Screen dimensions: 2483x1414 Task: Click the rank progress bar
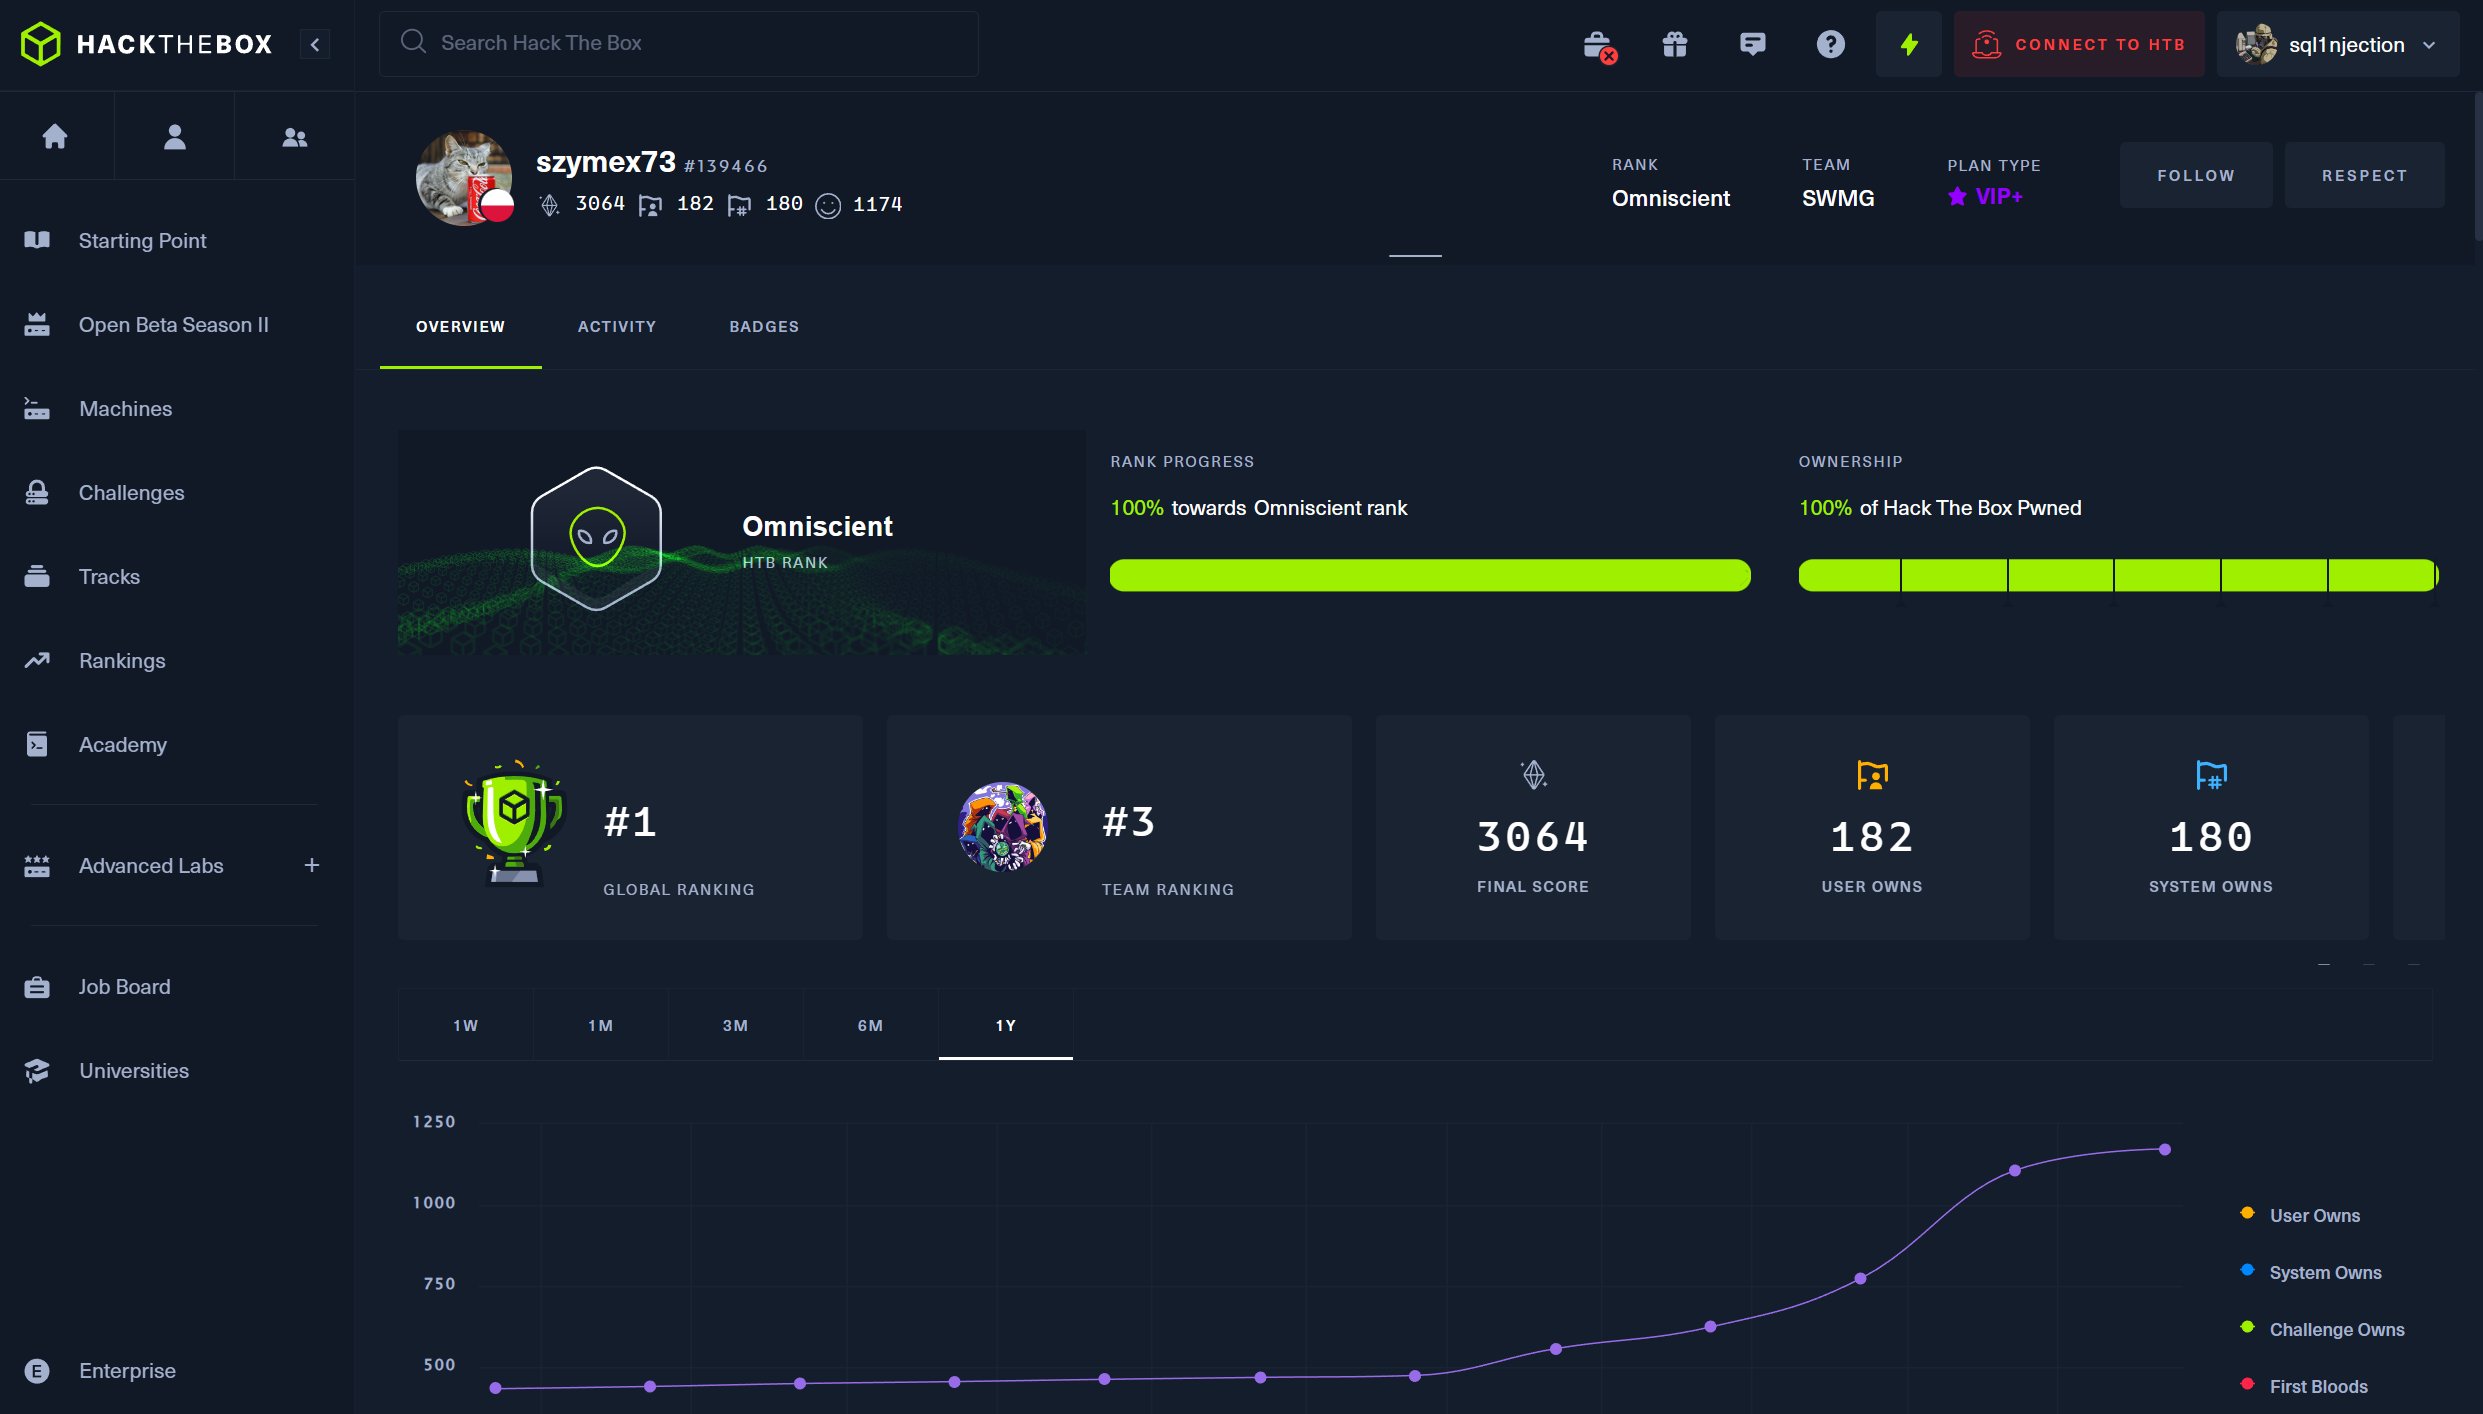(1429, 575)
